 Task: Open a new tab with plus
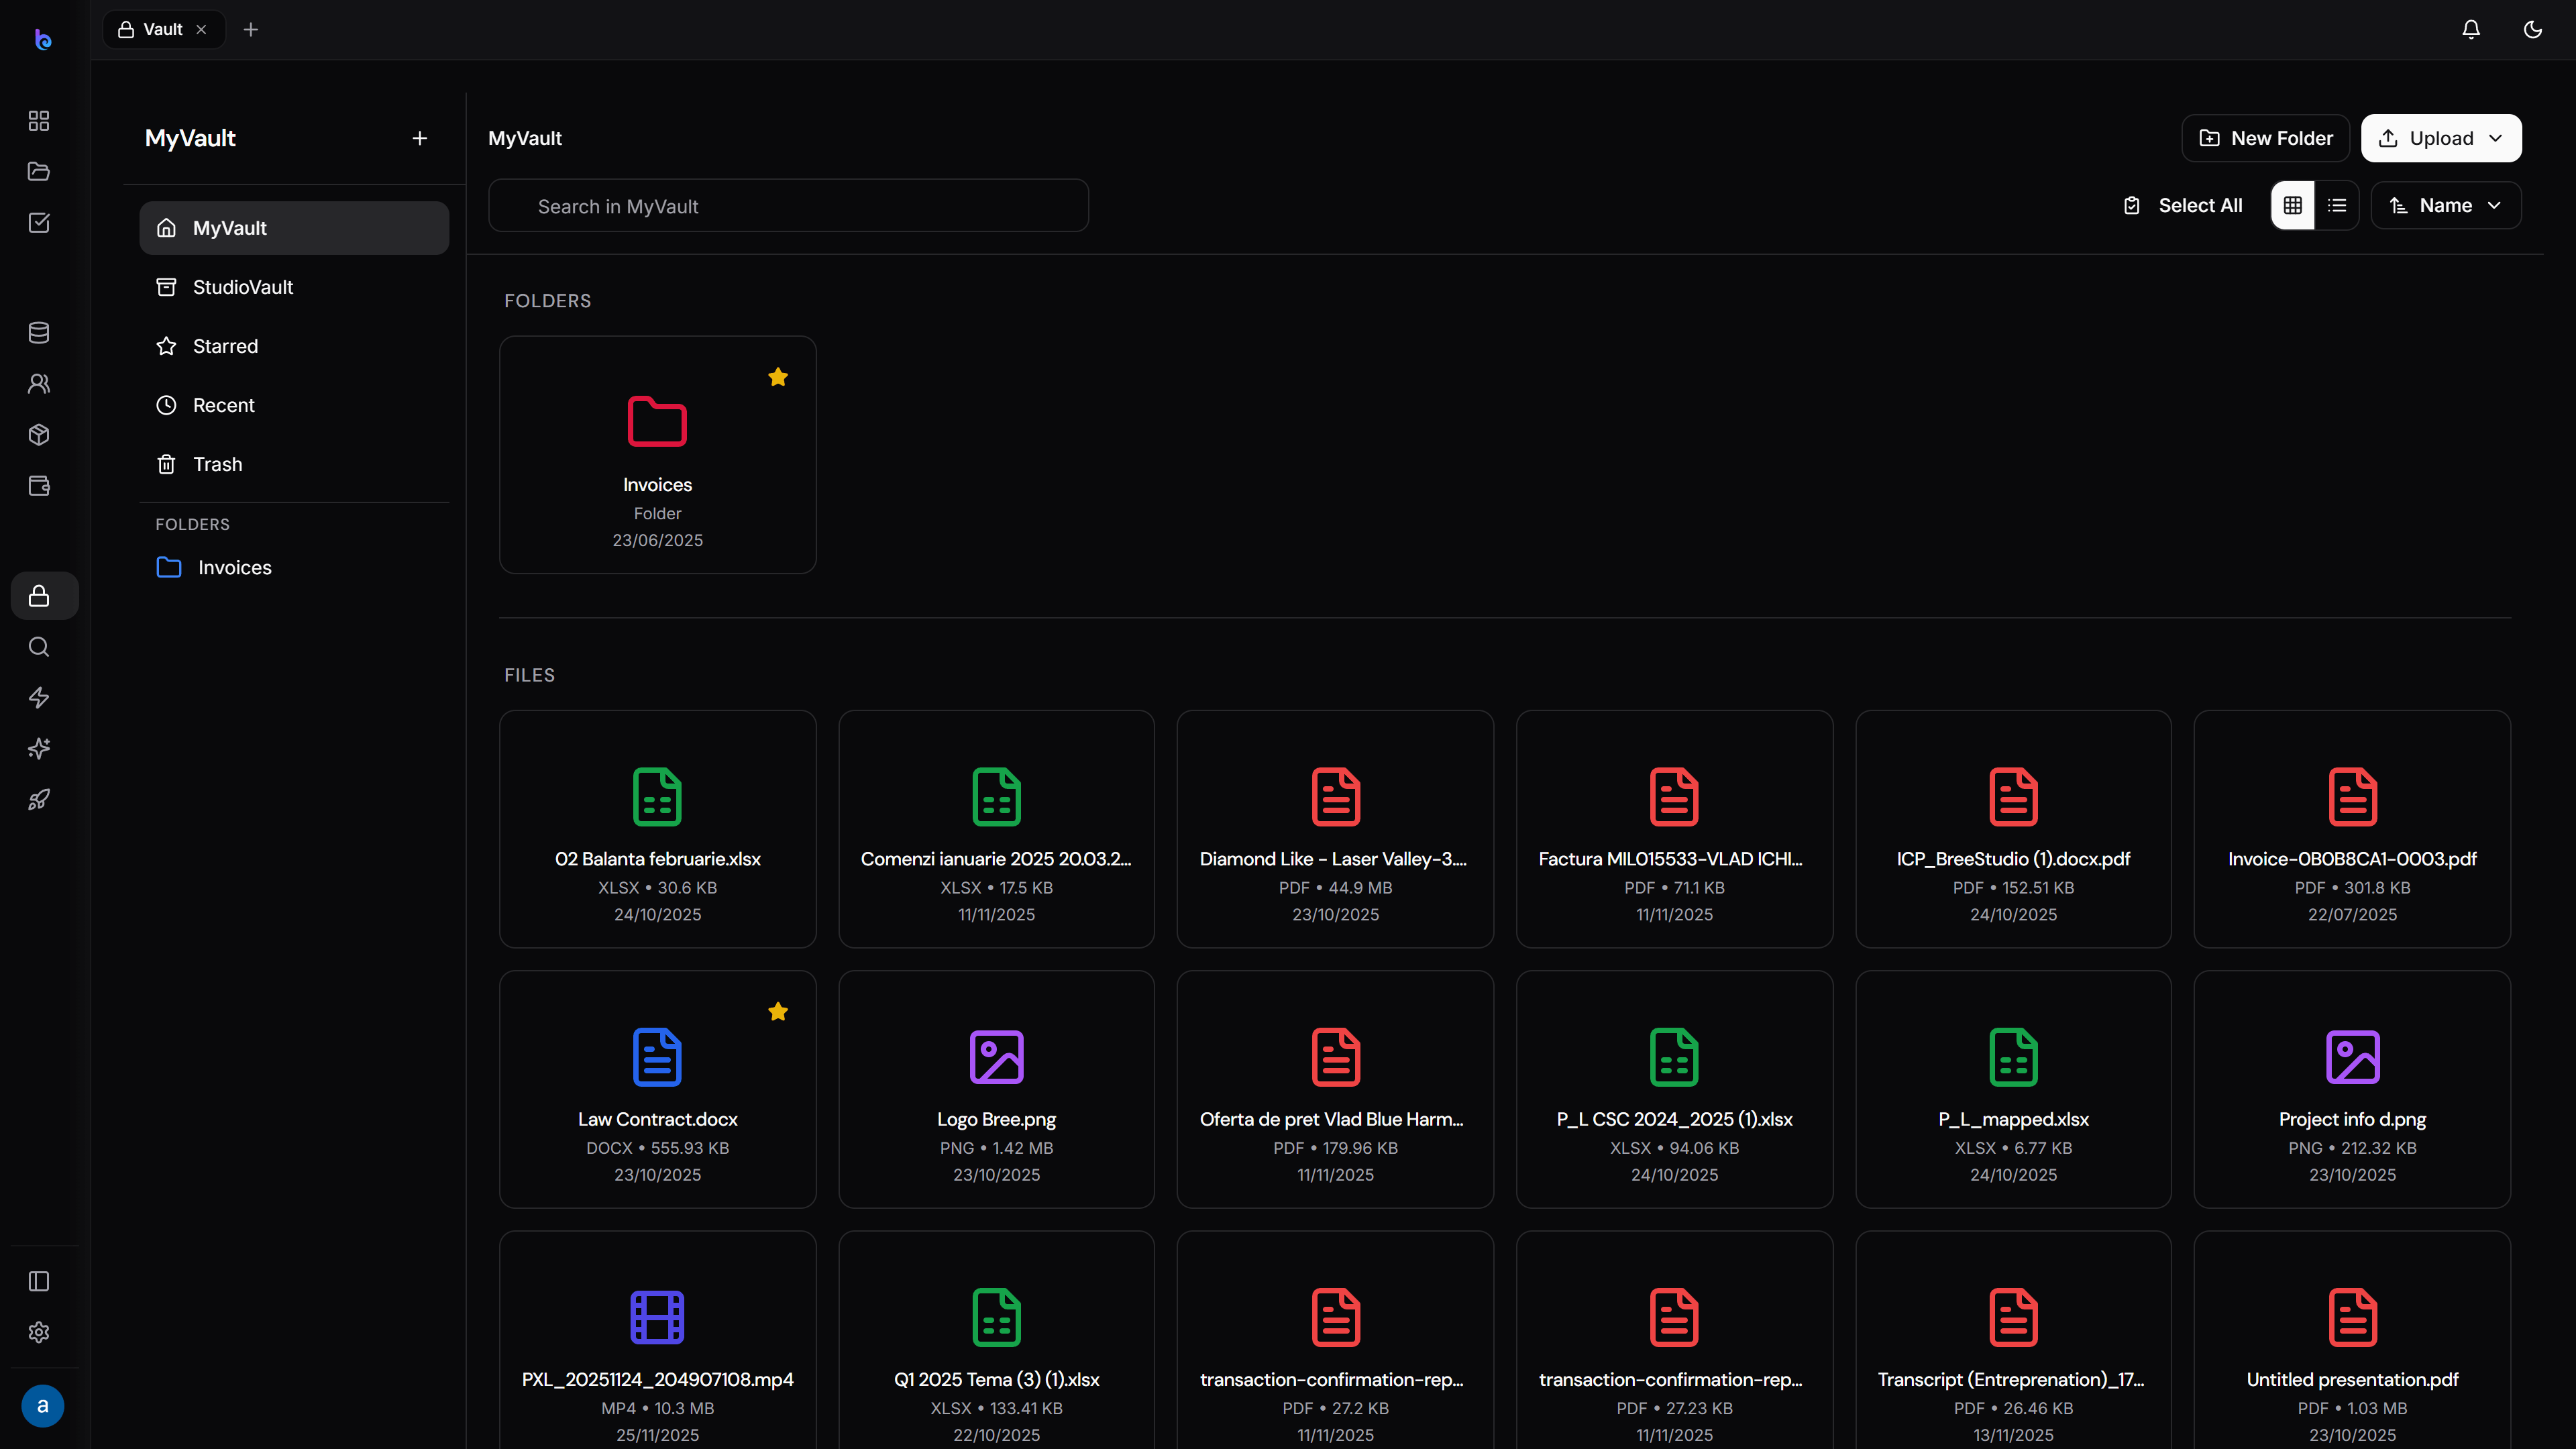coord(251,30)
